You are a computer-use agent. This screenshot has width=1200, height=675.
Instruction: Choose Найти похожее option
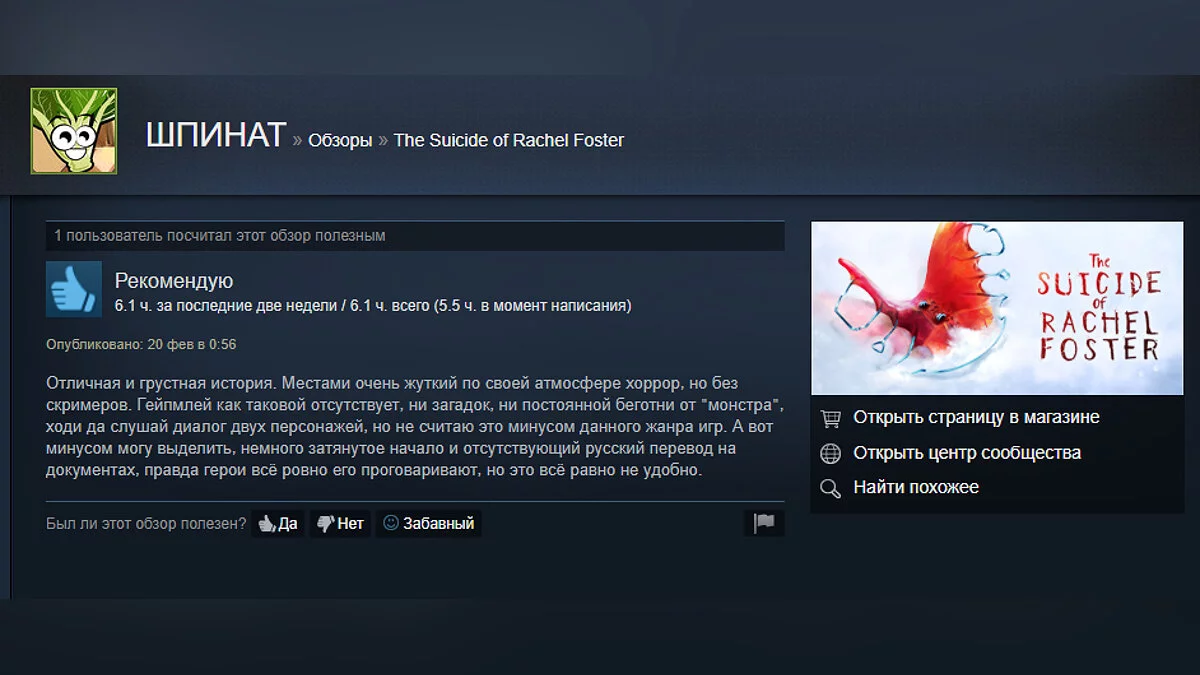[x=916, y=488]
